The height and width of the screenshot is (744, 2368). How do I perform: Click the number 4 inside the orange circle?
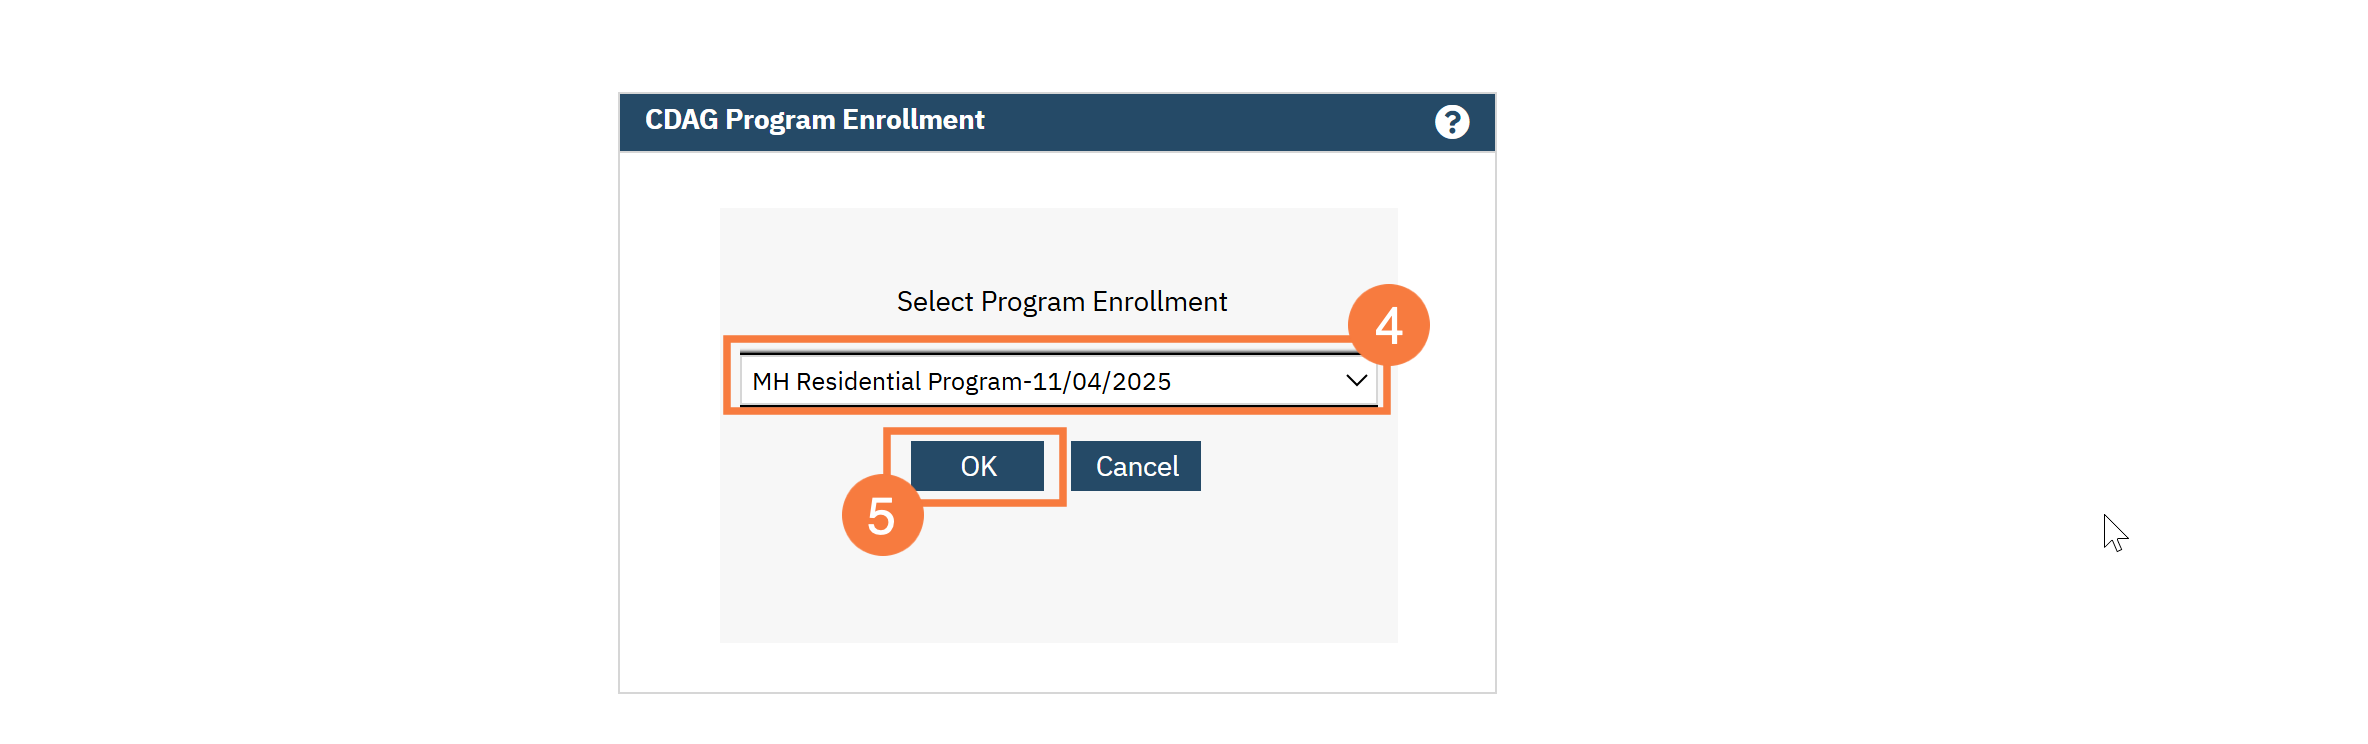pyautogui.click(x=1388, y=326)
